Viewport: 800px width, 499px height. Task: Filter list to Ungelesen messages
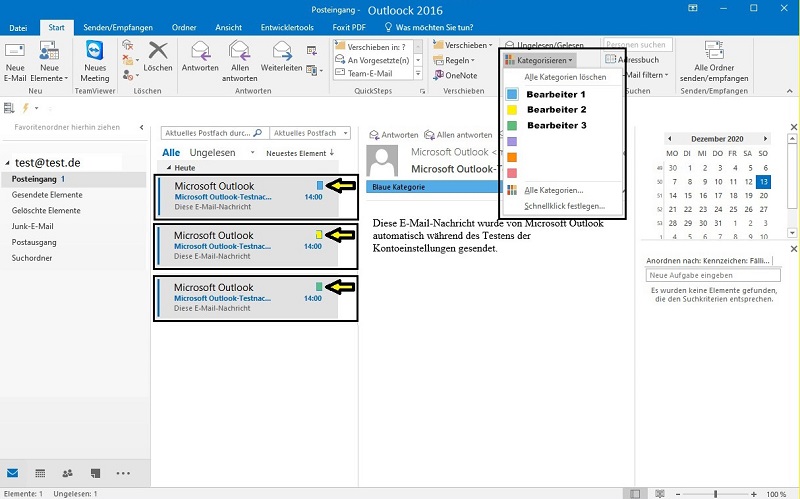pyautogui.click(x=212, y=153)
